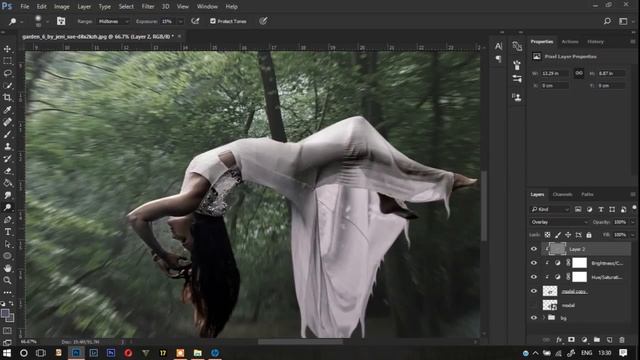
Task: Toggle link width and height
Action: (x=579, y=73)
